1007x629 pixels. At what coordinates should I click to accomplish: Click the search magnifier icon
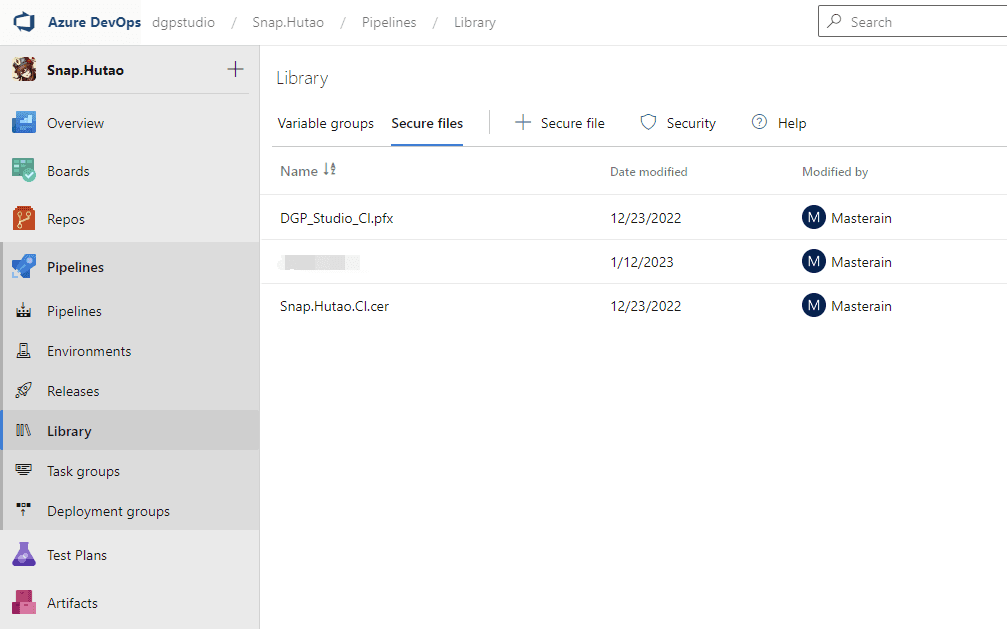(834, 21)
